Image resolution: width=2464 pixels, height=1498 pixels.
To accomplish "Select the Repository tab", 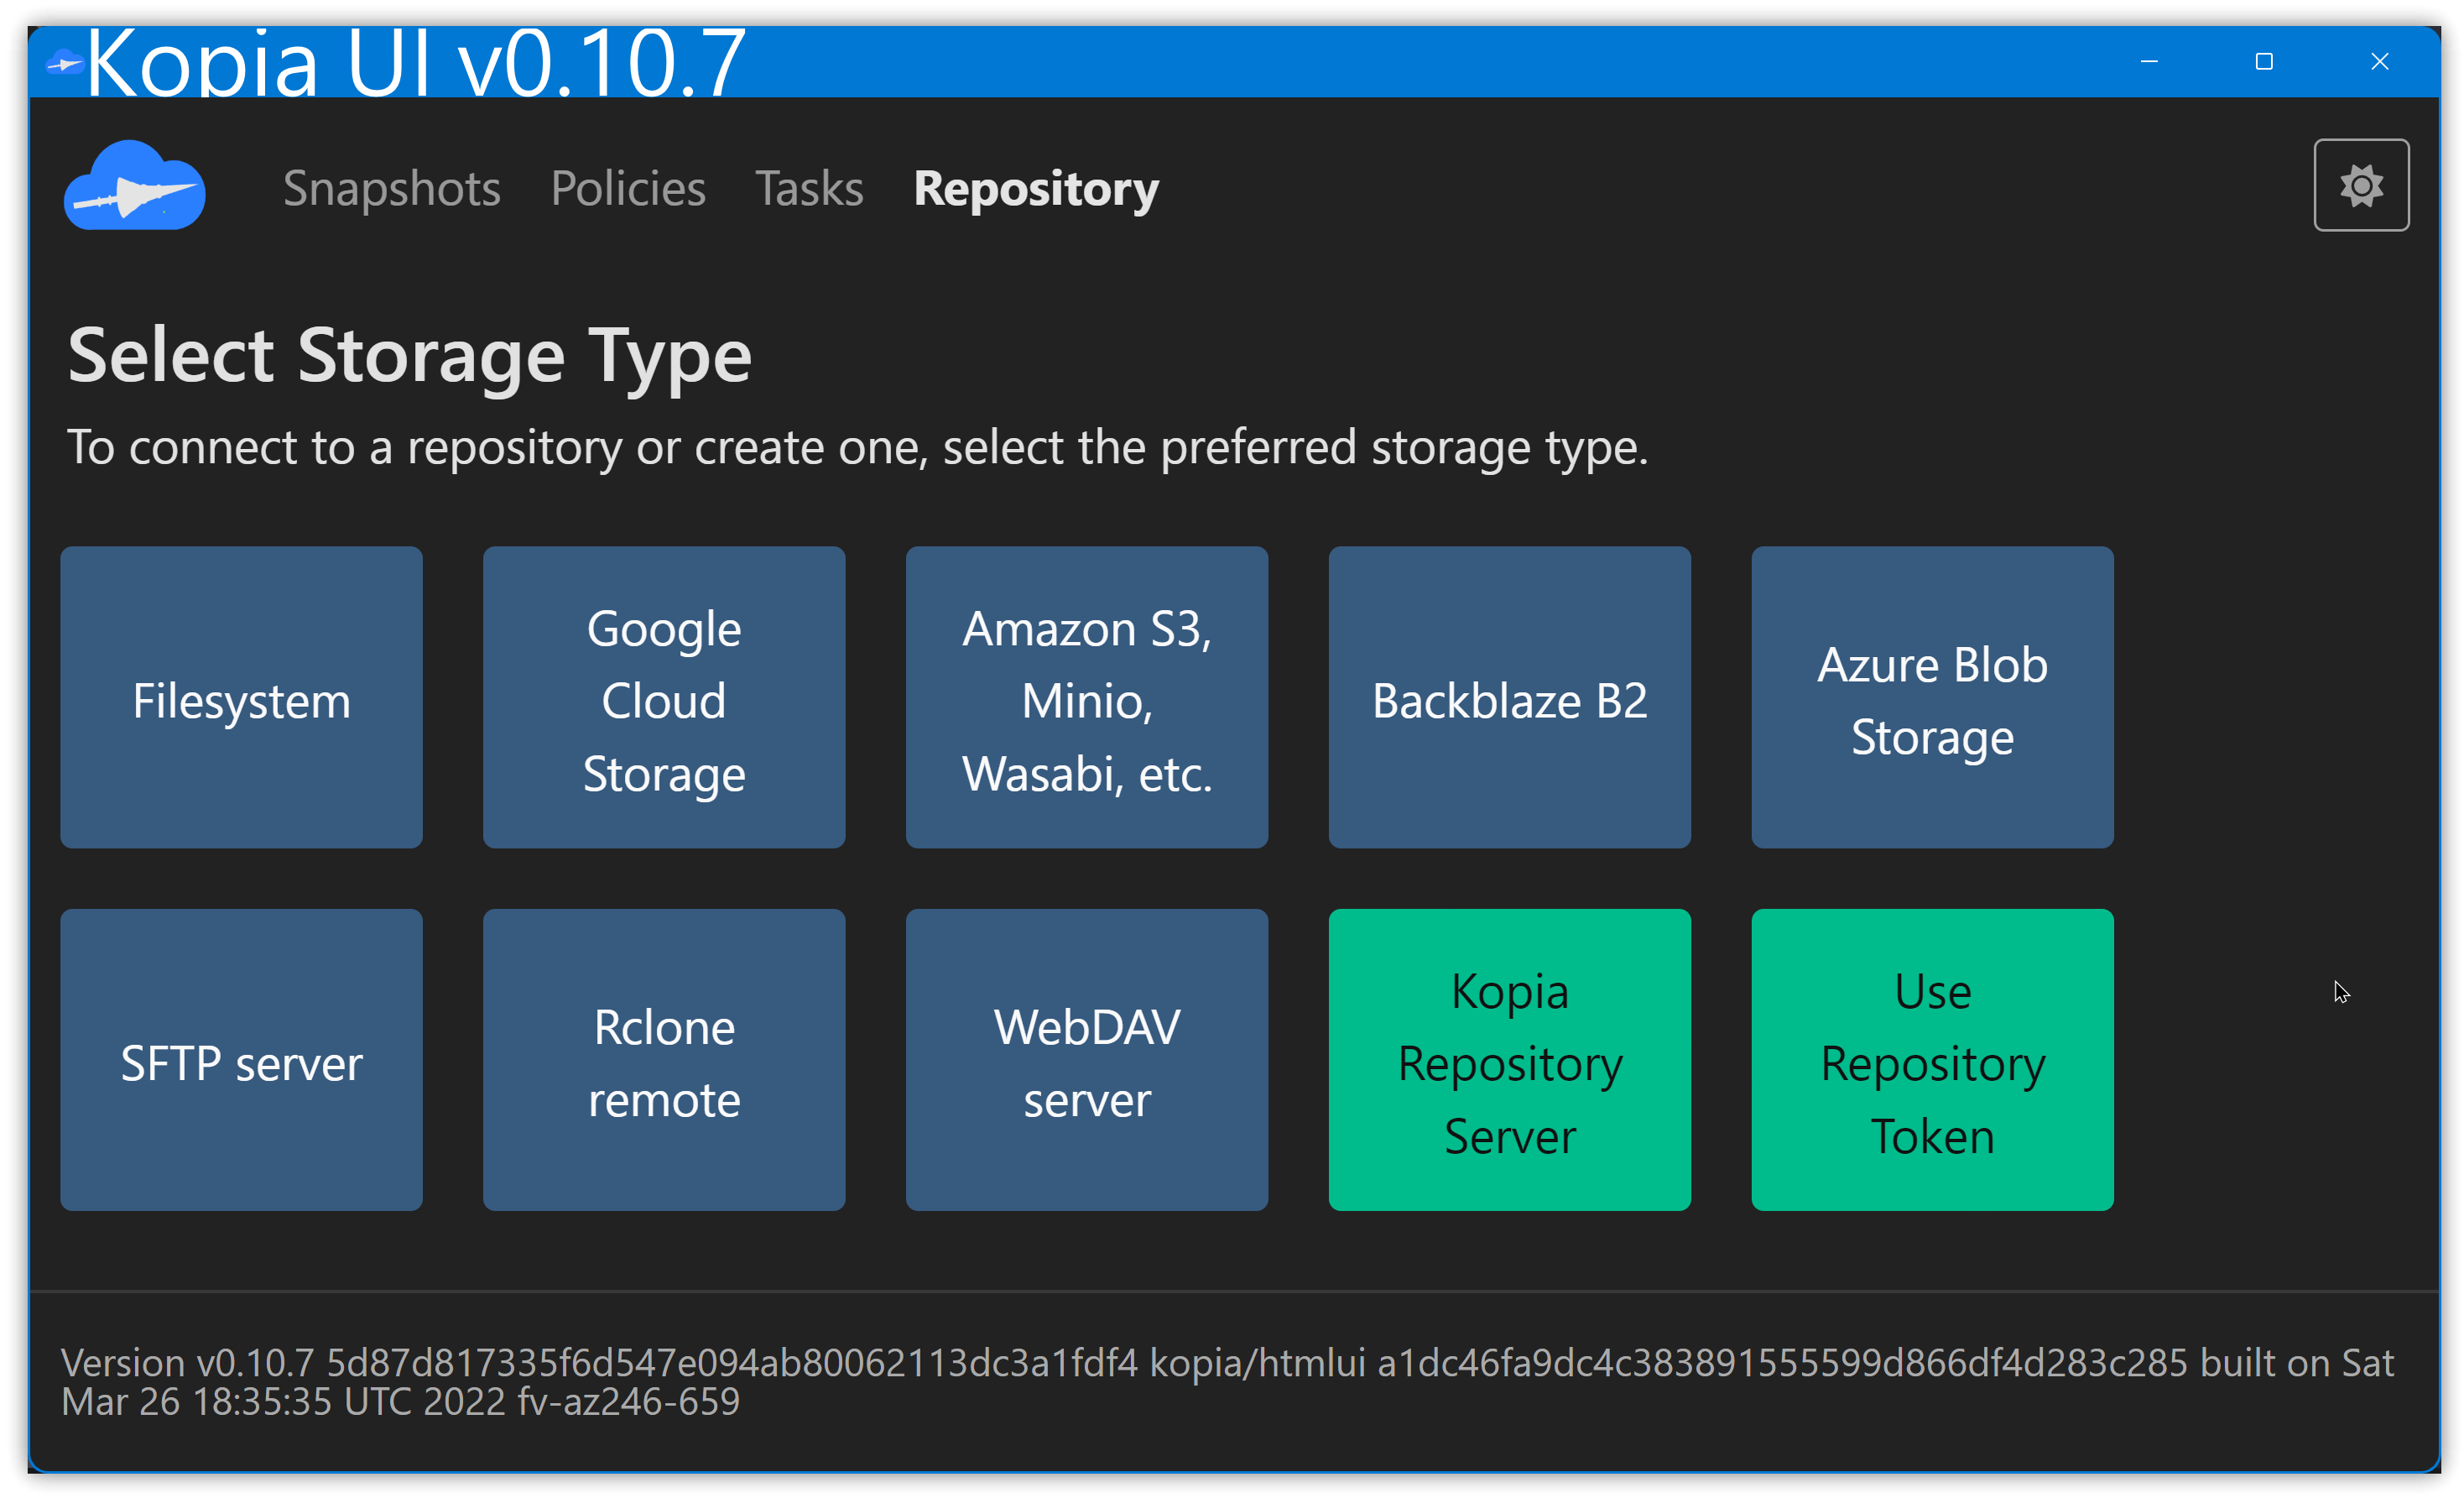I will (1036, 188).
